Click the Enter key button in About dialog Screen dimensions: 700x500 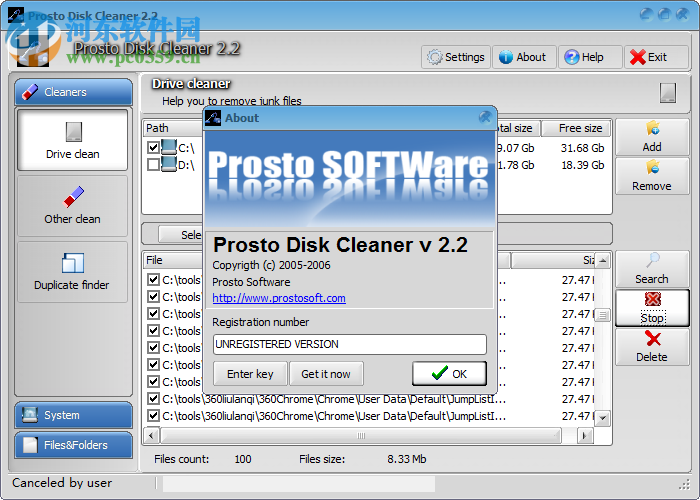pyautogui.click(x=250, y=374)
